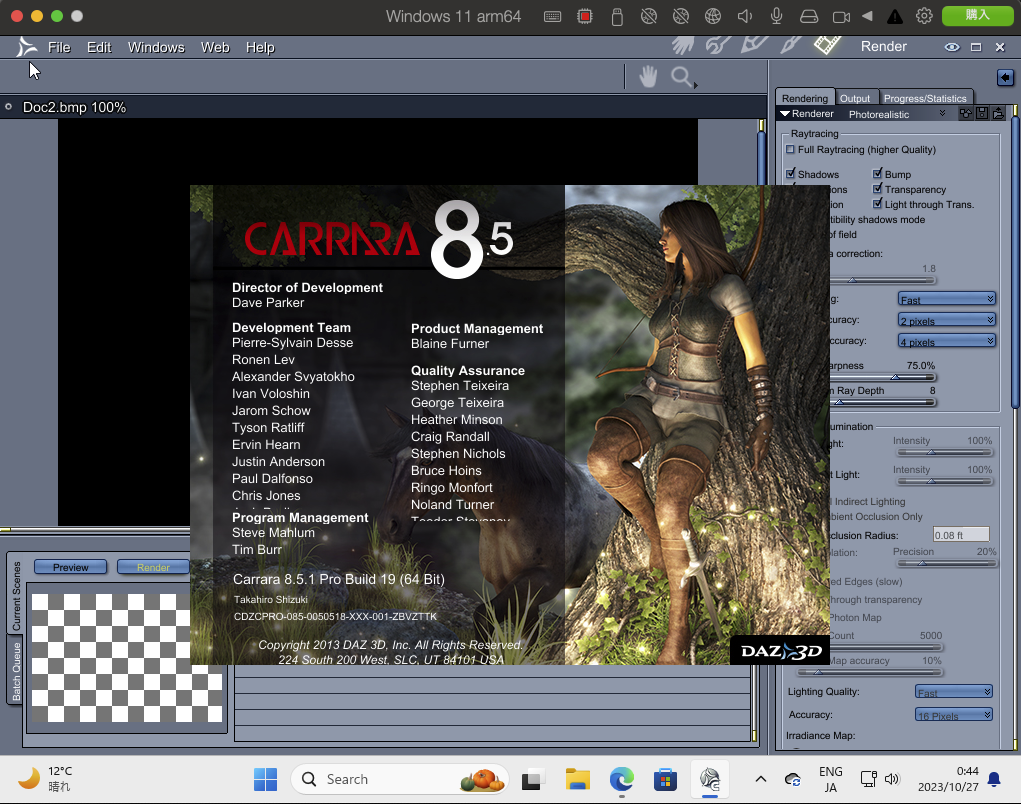Select the zoom magnifier tool

click(682, 77)
